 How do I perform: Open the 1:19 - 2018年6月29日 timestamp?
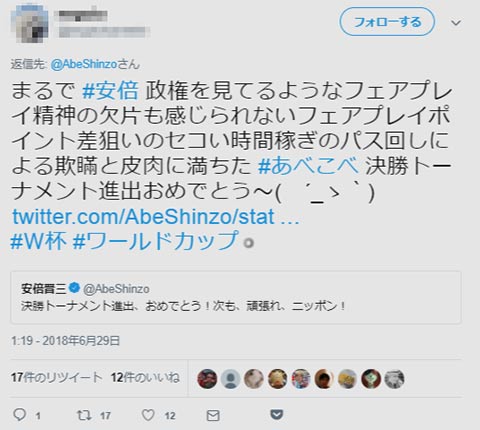(x=65, y=341)
